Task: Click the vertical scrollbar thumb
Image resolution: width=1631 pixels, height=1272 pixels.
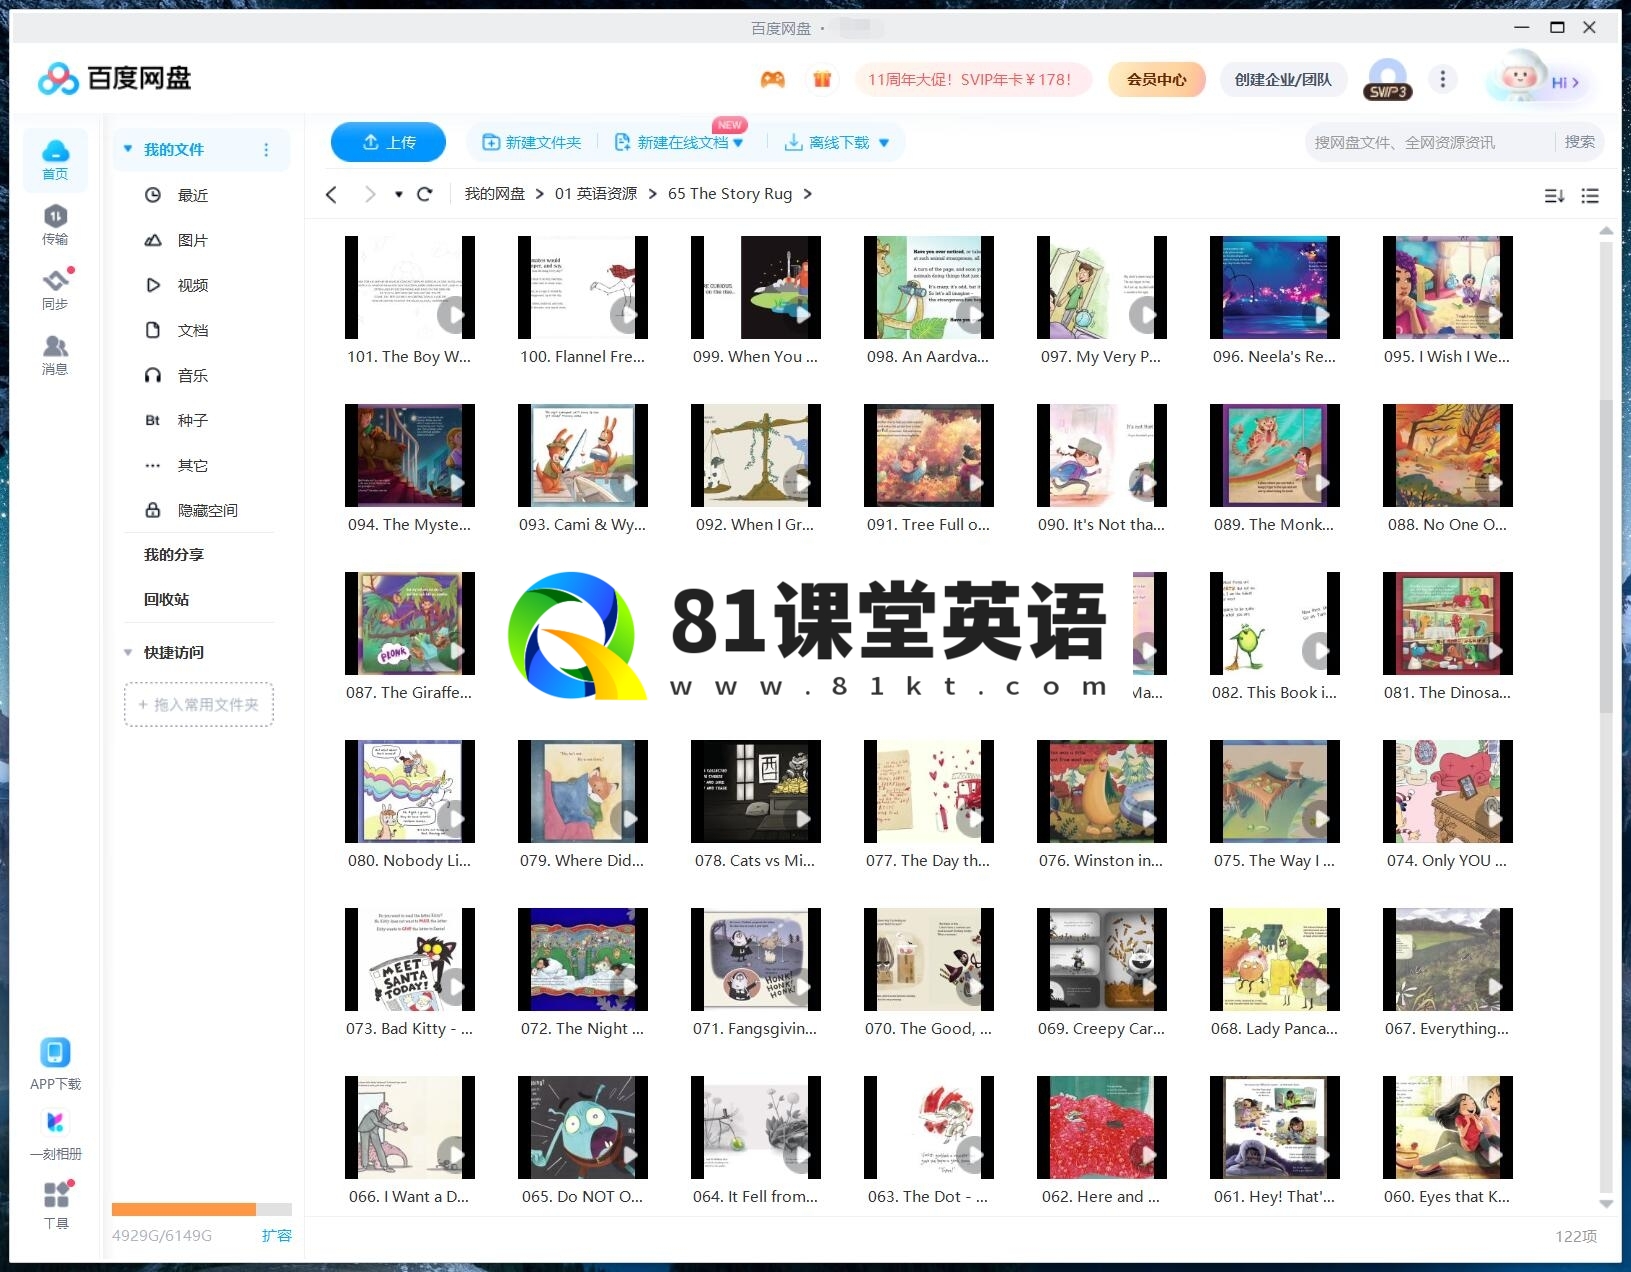Action: point(1606,555)
